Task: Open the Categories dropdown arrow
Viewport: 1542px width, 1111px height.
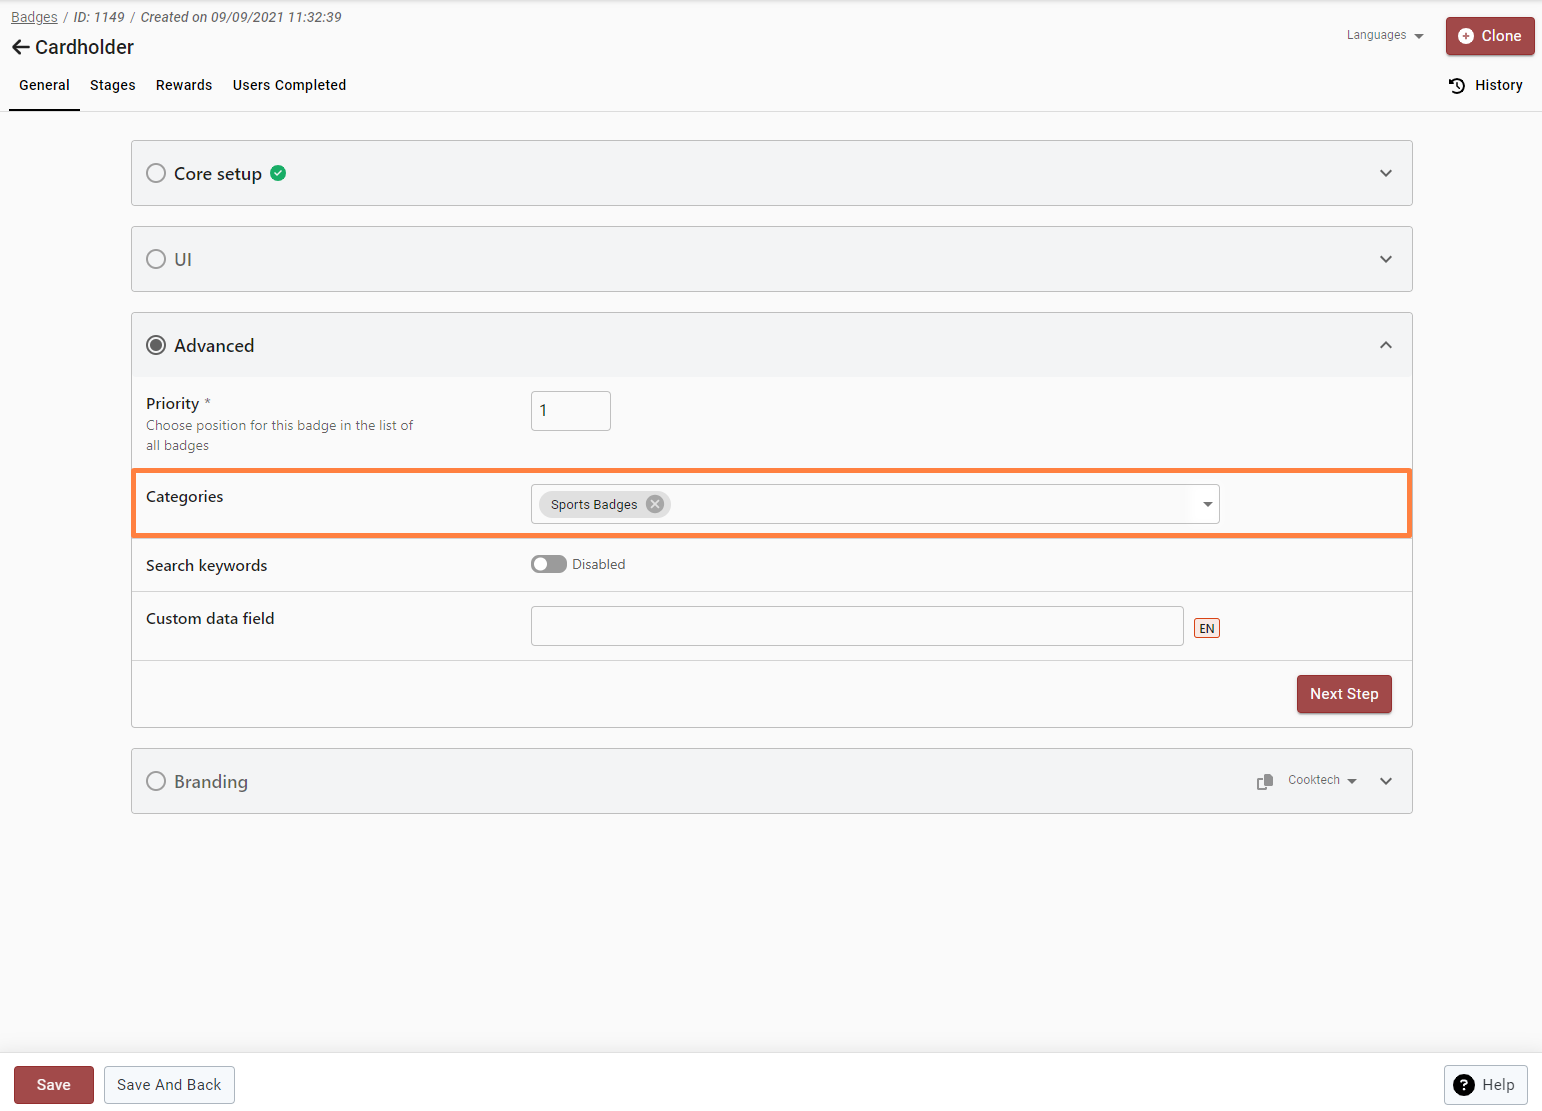Action: point(1207,504)
